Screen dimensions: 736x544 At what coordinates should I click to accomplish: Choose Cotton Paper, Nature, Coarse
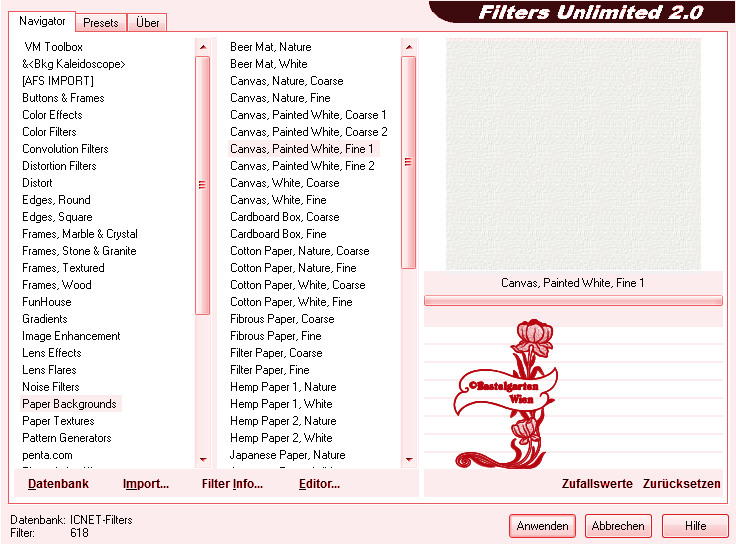pyautogui.click(x=300, y=251)
